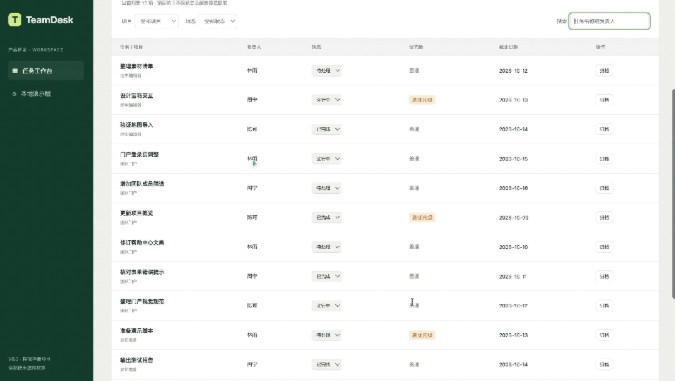675x381 pixels.
Task: Click 归档 button in 验证数据导入 row
Action: pos(604,129)
